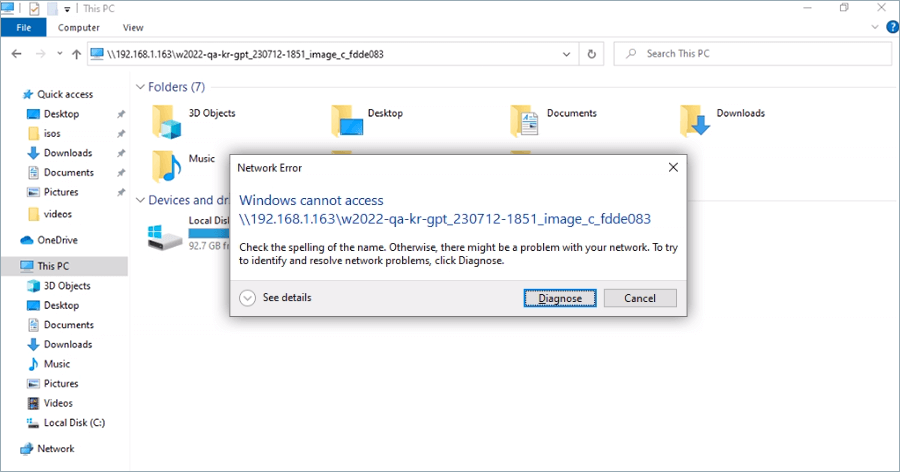Open Local Disk (C:) in navigation pane

click(x=74, y=422)
